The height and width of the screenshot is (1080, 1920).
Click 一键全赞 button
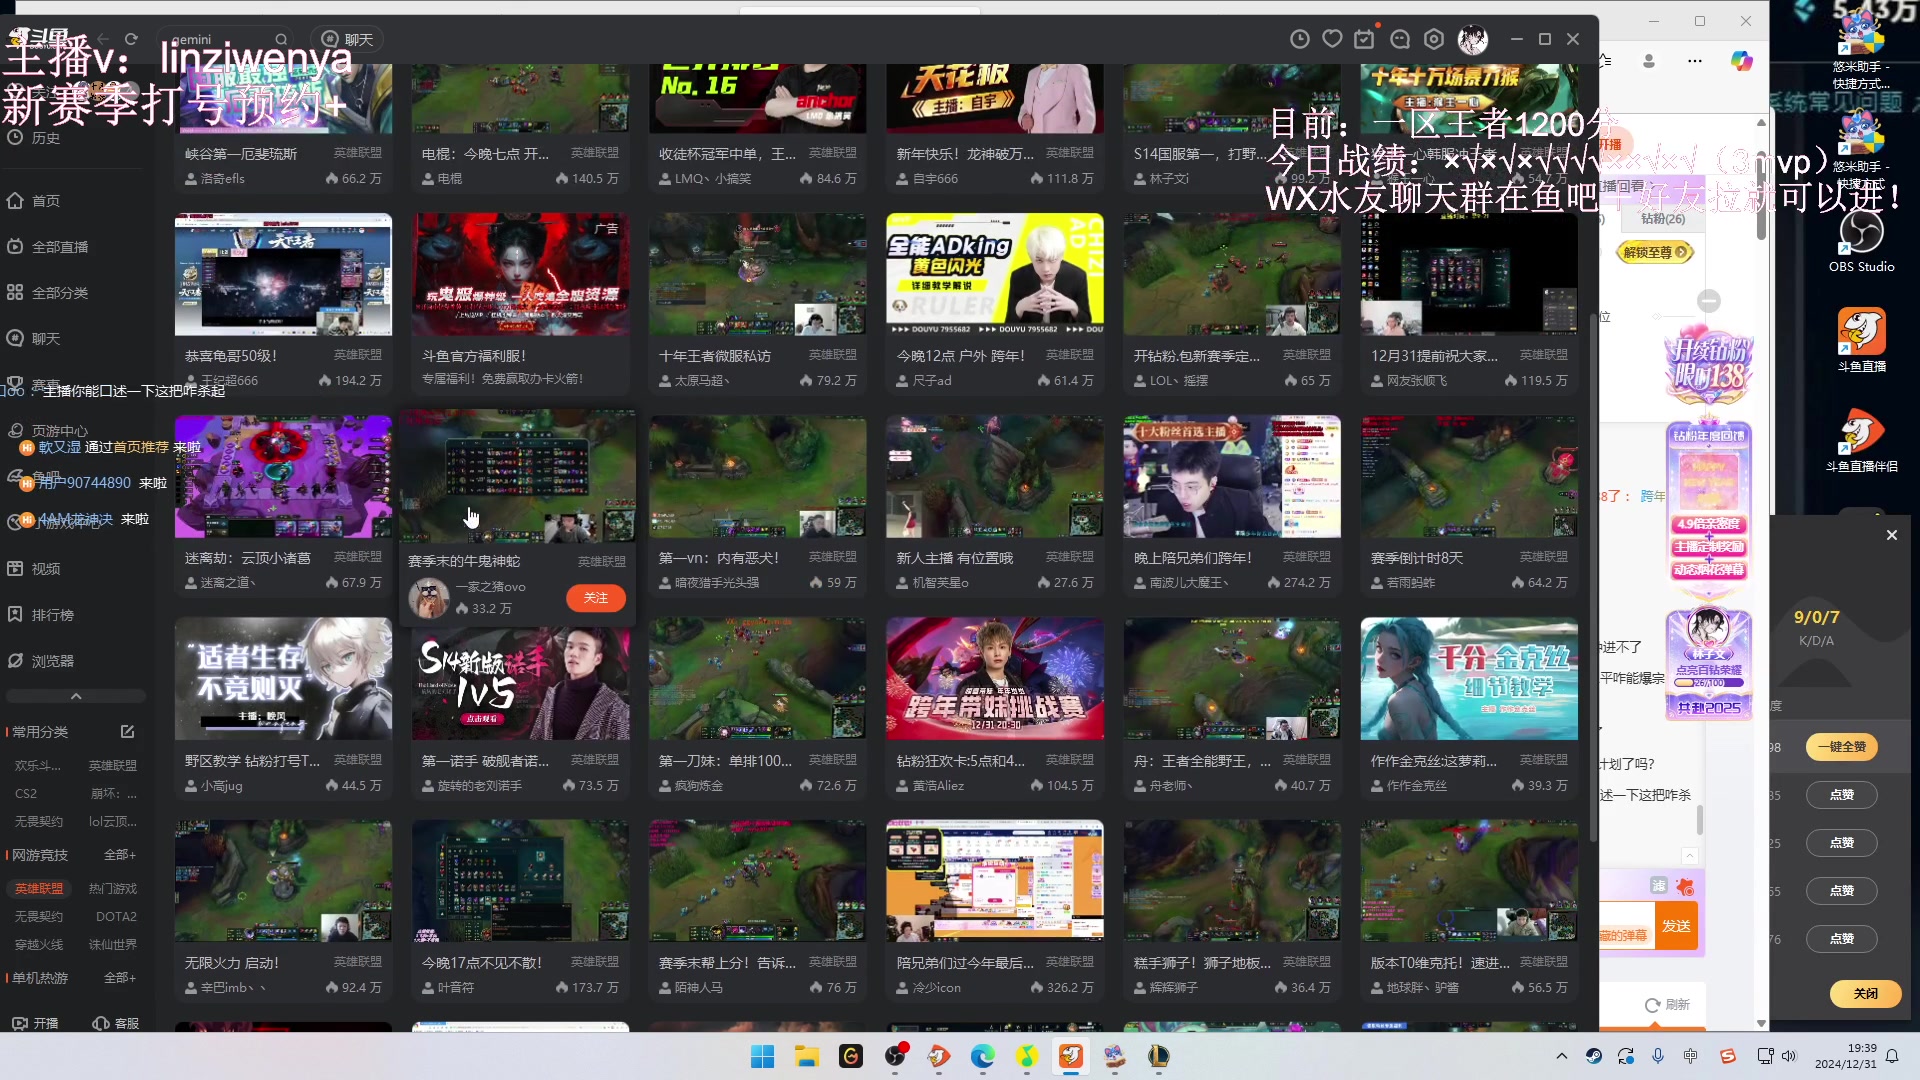1842,747
